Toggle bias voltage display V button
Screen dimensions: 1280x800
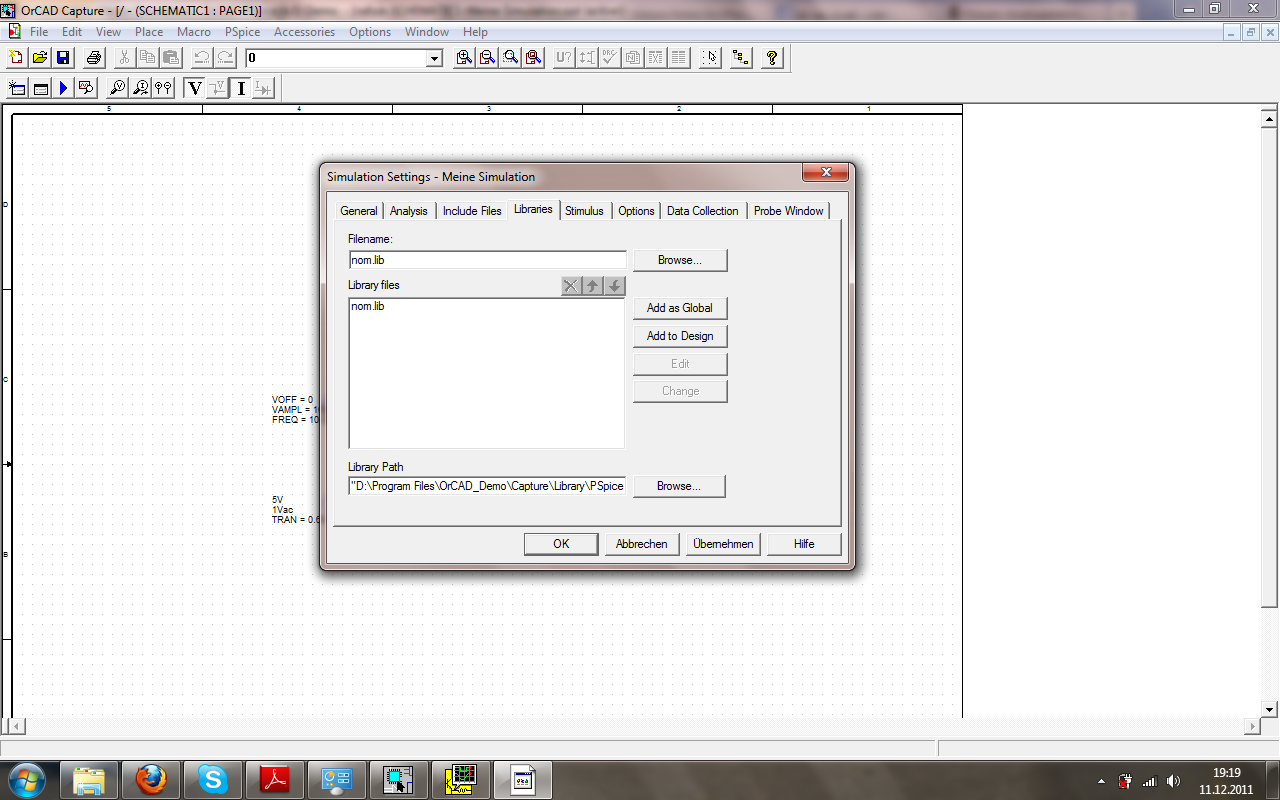coord(195,88)
